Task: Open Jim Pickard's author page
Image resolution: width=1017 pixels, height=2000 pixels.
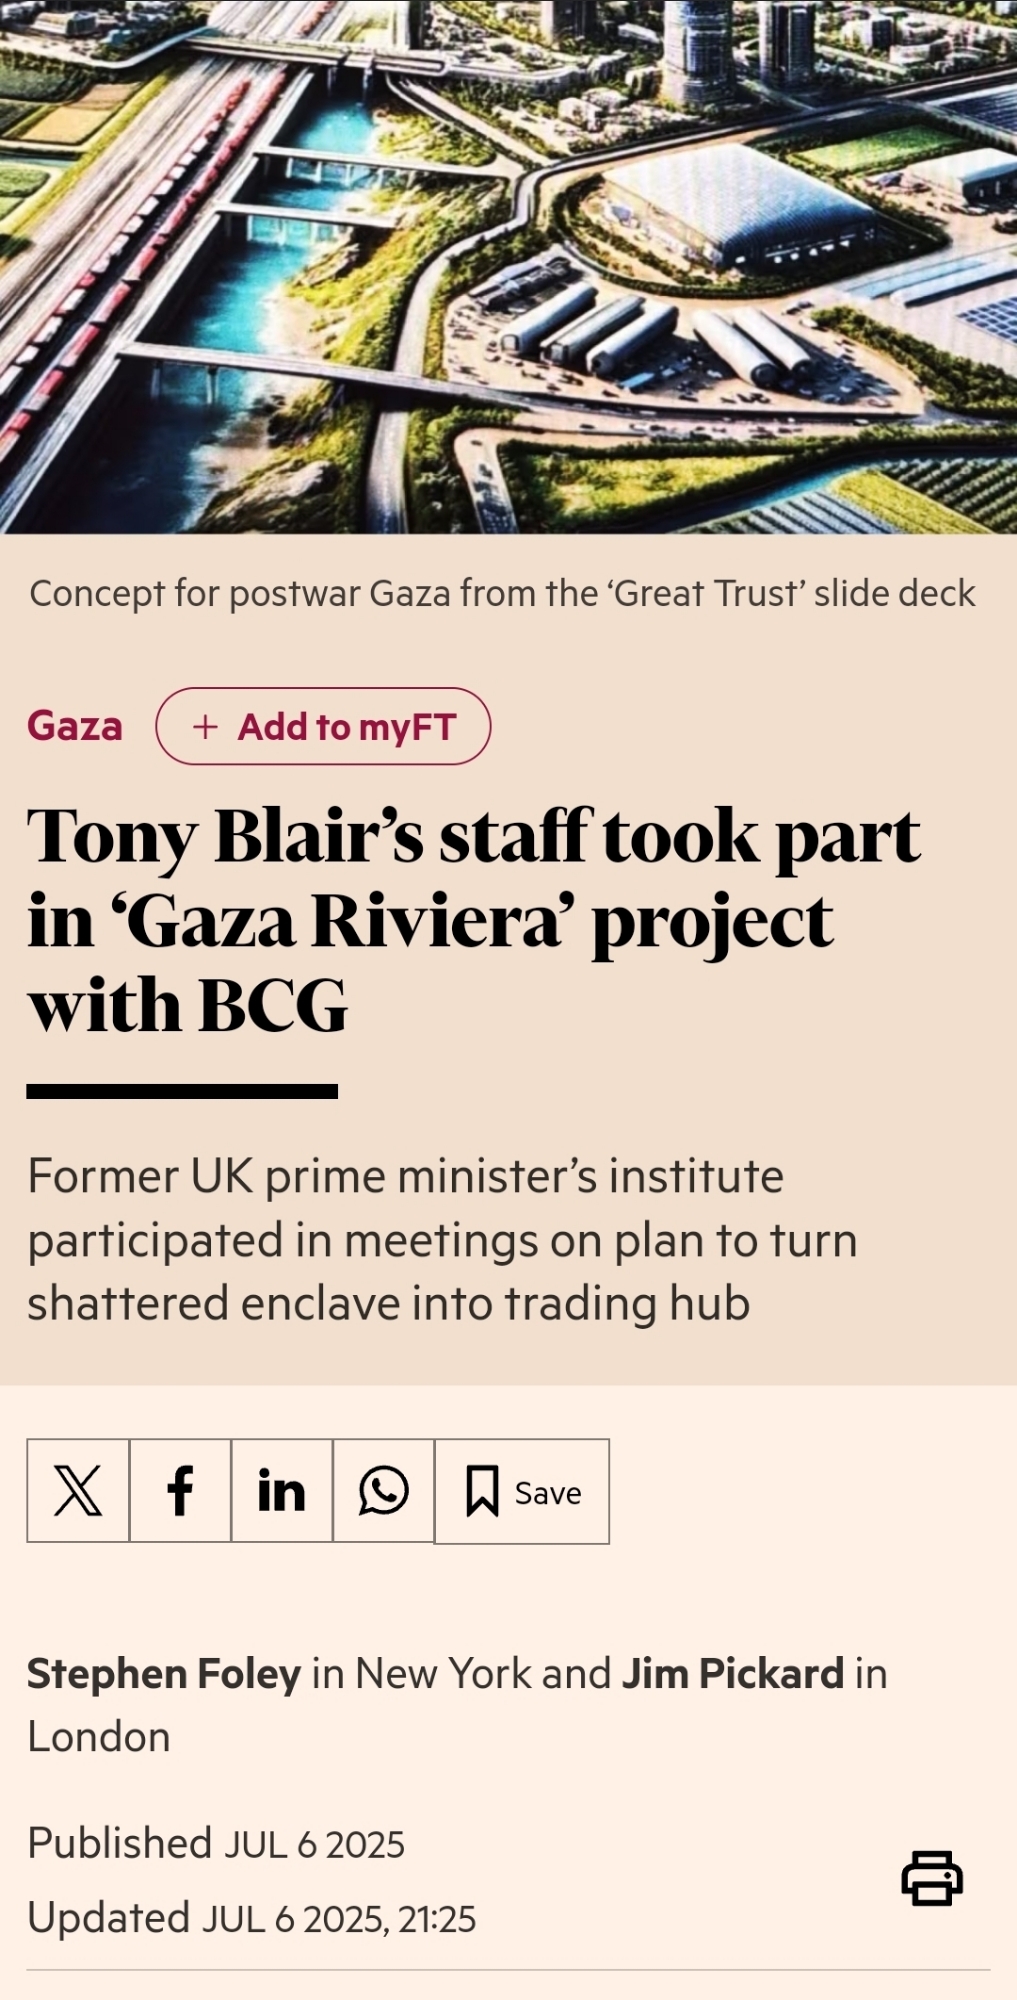Action: point(733,1674)
